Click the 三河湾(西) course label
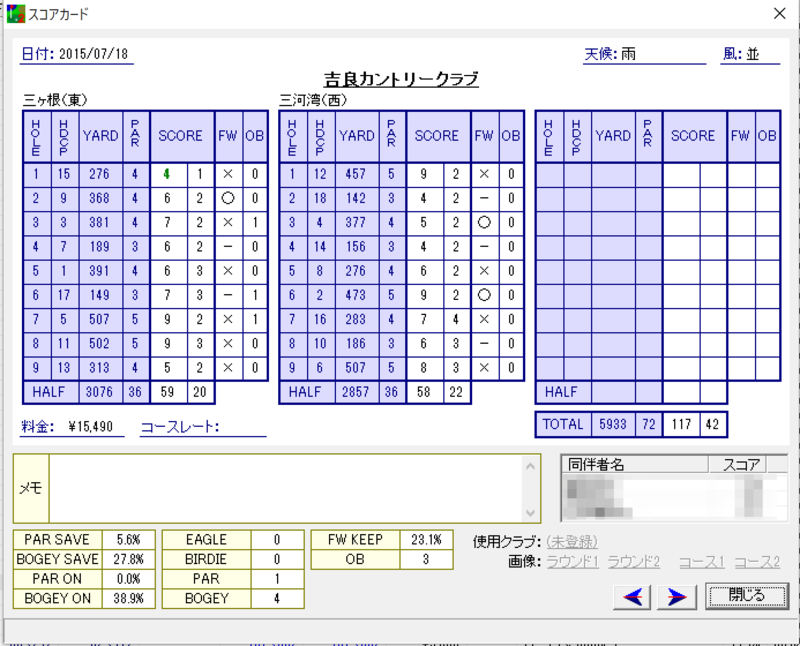Viewport: 800px width, 646px height. [313, 100]
